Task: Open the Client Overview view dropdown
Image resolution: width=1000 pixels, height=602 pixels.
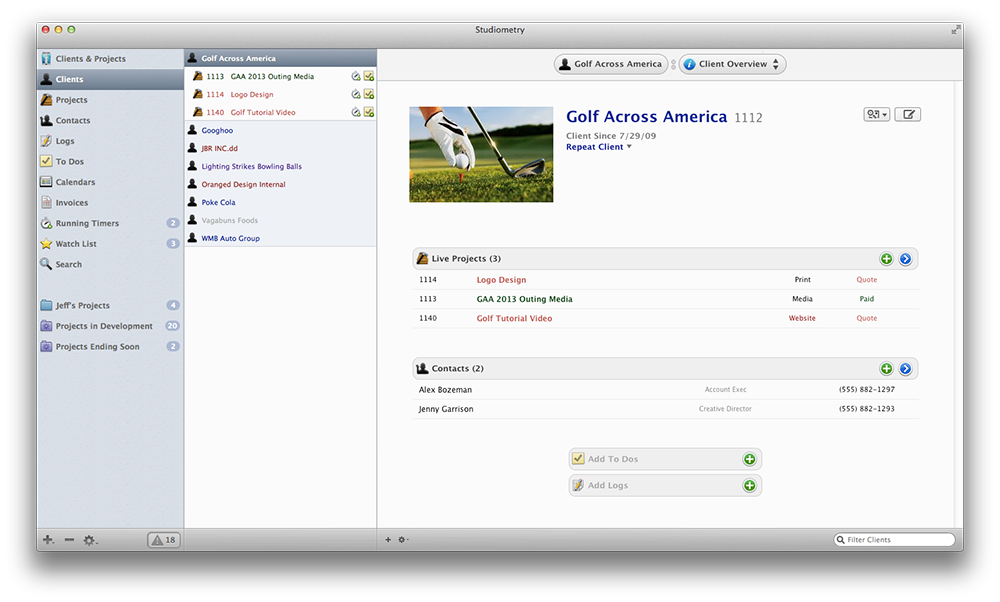Action: click(x=733, y=64)
